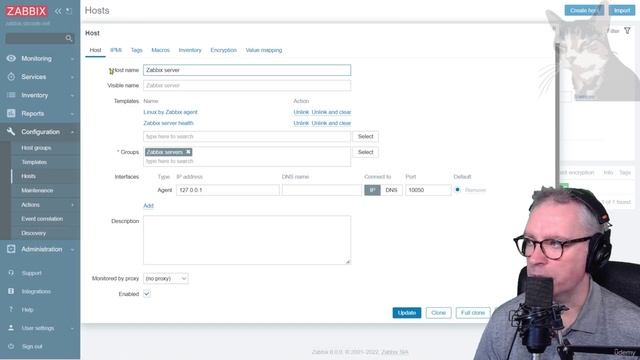Image resolution: width=640 pixels, height=360 pixels.
Task: Select the Default interface radio button
Action: 458,190
